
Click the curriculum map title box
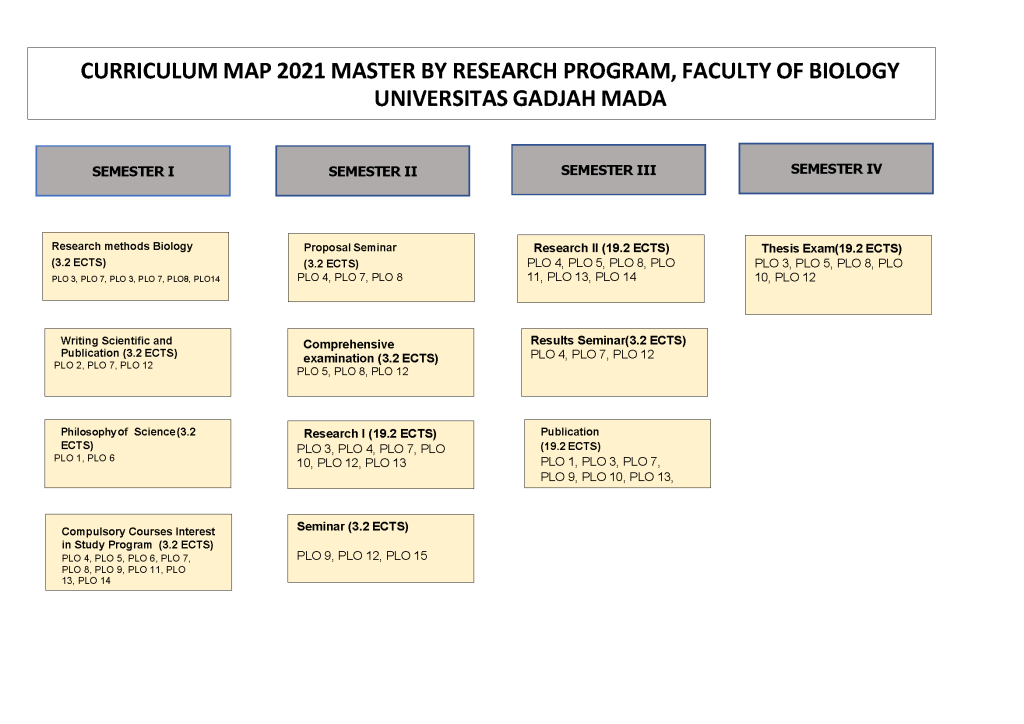click(x=481, y=84)
